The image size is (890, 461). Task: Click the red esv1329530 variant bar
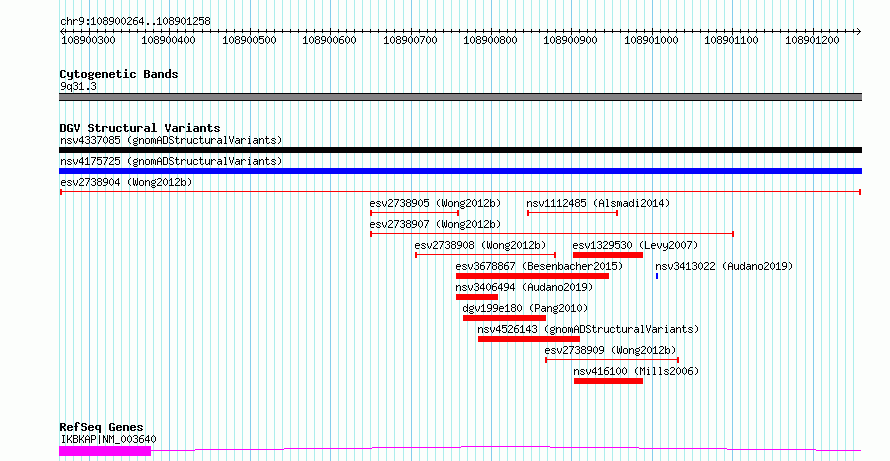608,255
